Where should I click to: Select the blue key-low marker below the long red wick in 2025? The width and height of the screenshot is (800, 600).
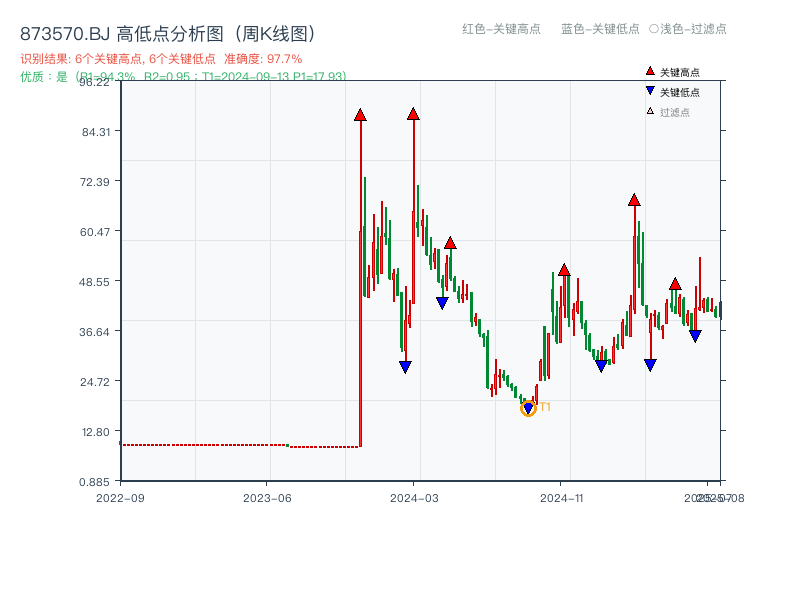[x=650, y=365]
